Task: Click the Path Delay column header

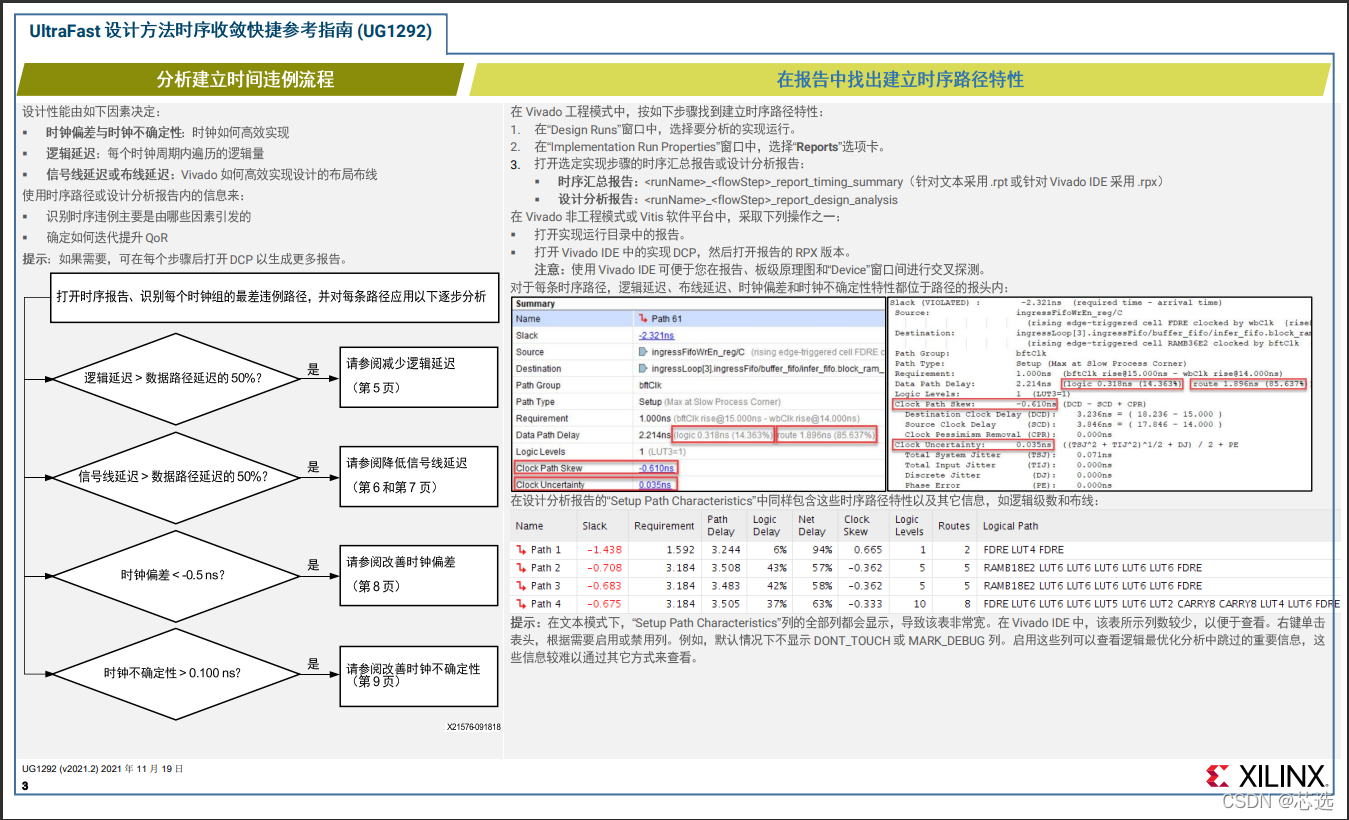Action: point(720,526)
